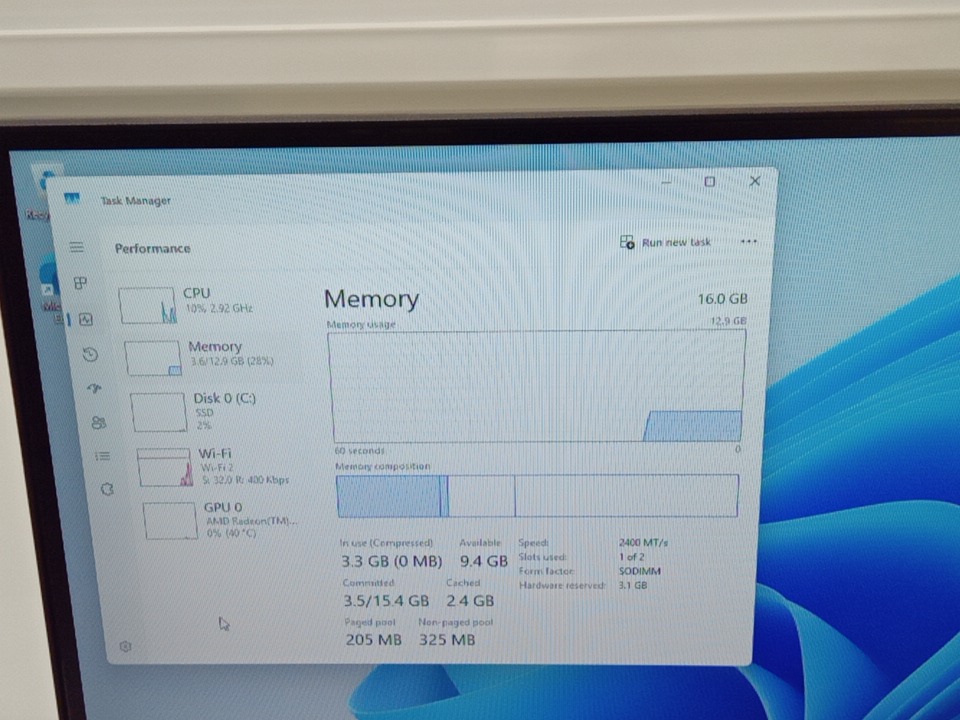Viewport: 960px width, 720px height.
Task: Minimize the Task Manager window
Action: coord(667,182)
